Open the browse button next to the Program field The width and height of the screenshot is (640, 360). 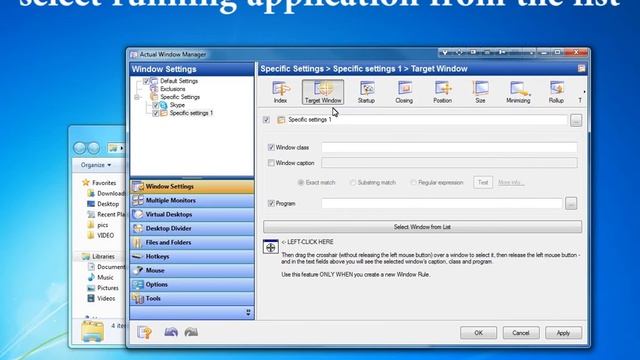571,203
